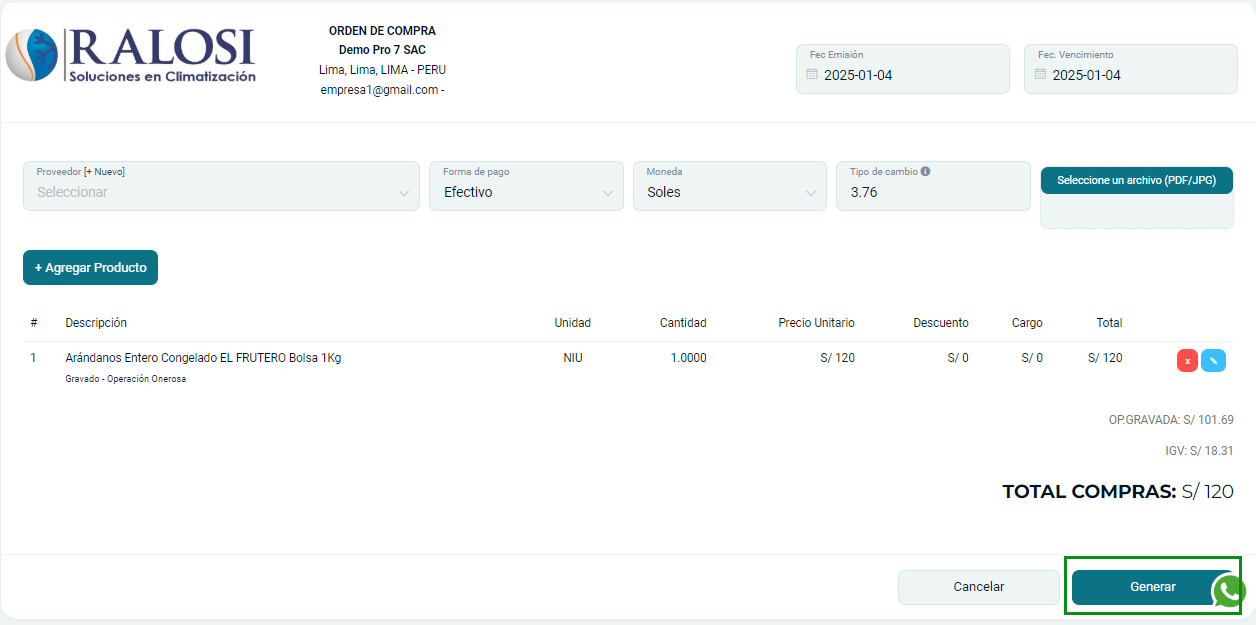Click the [+ Nuevo] supplier link
The width and height of the screenshot is (1256, 625).
[x=104, y=171]
